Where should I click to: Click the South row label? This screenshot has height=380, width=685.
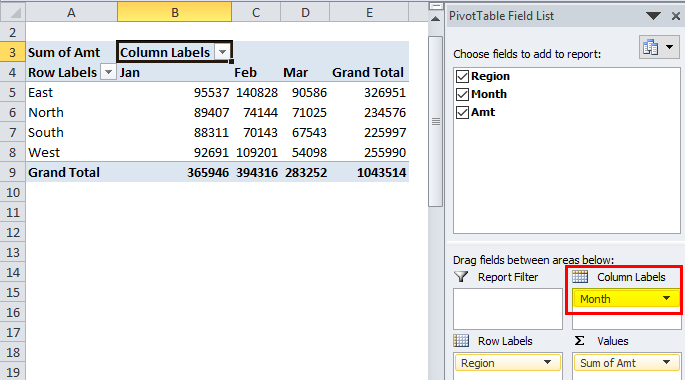[71, 133]
